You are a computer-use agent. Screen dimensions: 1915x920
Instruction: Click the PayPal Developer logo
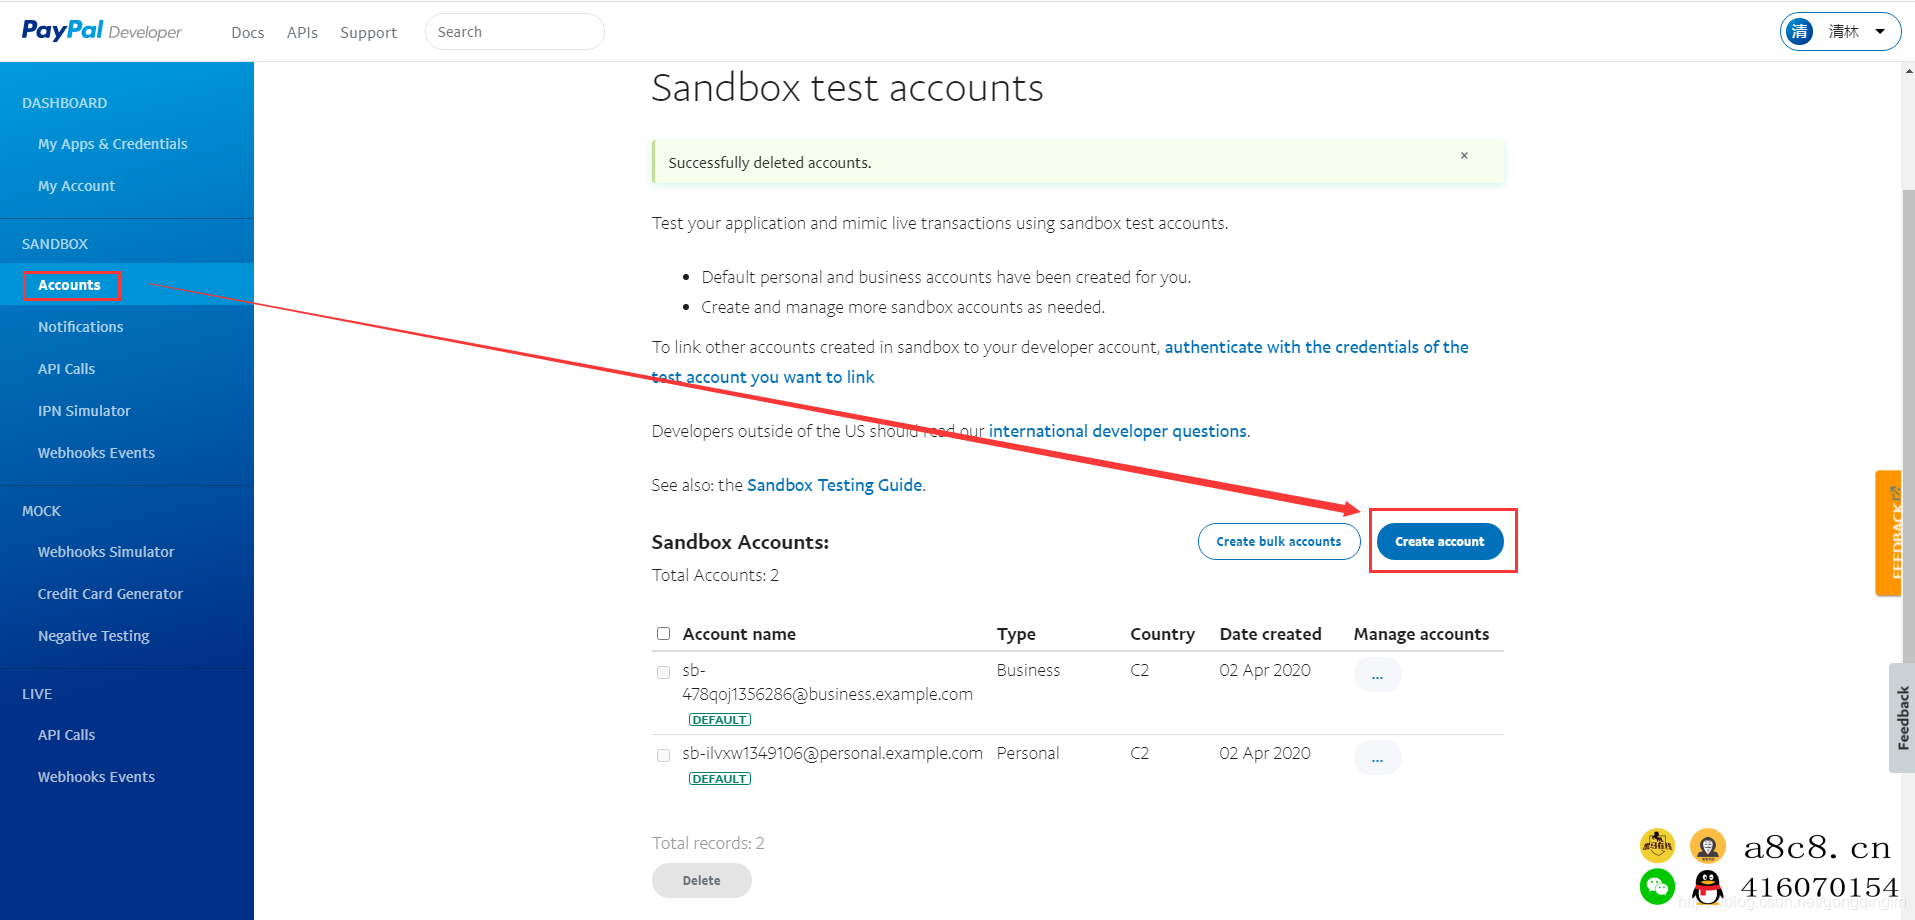click(x=102, y=31)
